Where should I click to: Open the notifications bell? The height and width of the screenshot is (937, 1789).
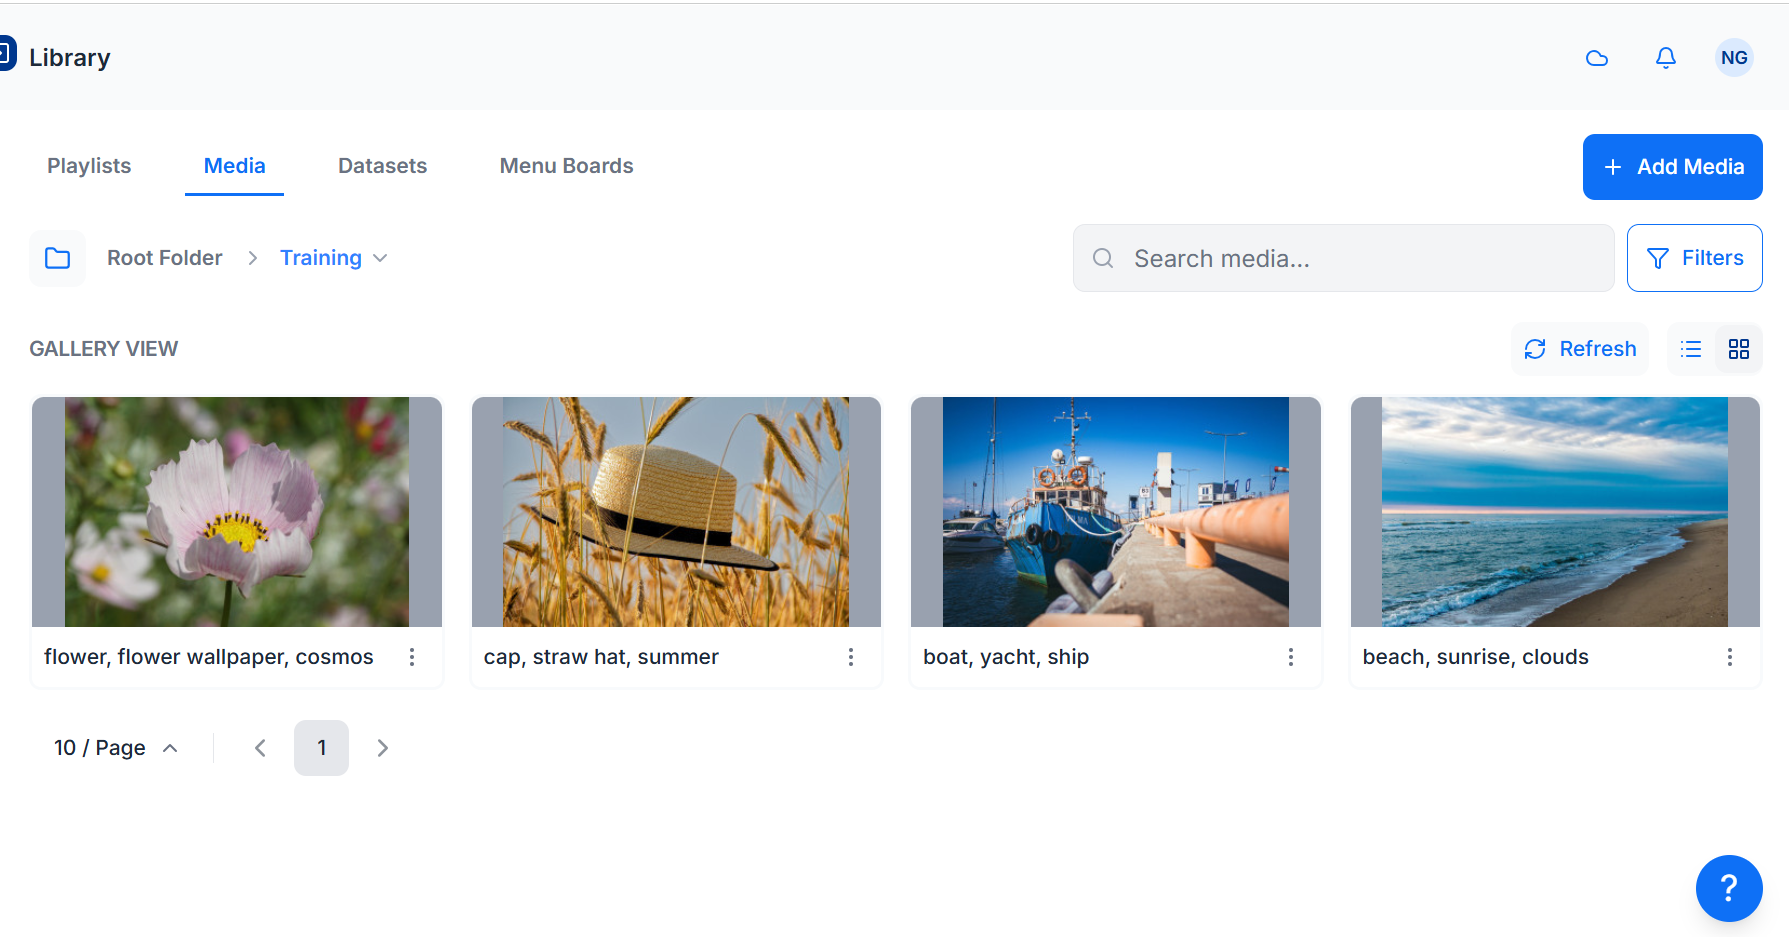point(1666,58)
